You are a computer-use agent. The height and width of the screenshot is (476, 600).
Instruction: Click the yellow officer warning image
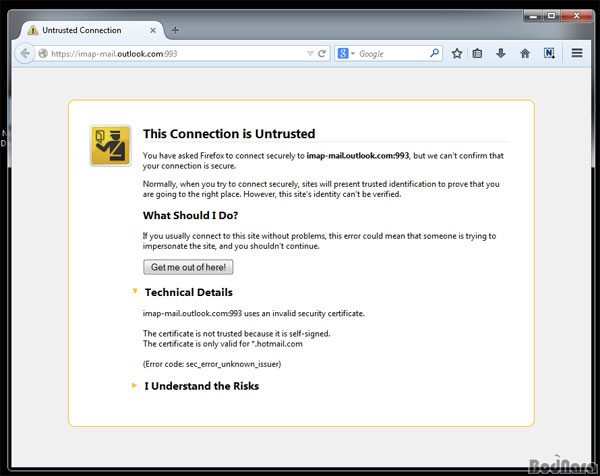pyautogui.click(x=110, y=146)
